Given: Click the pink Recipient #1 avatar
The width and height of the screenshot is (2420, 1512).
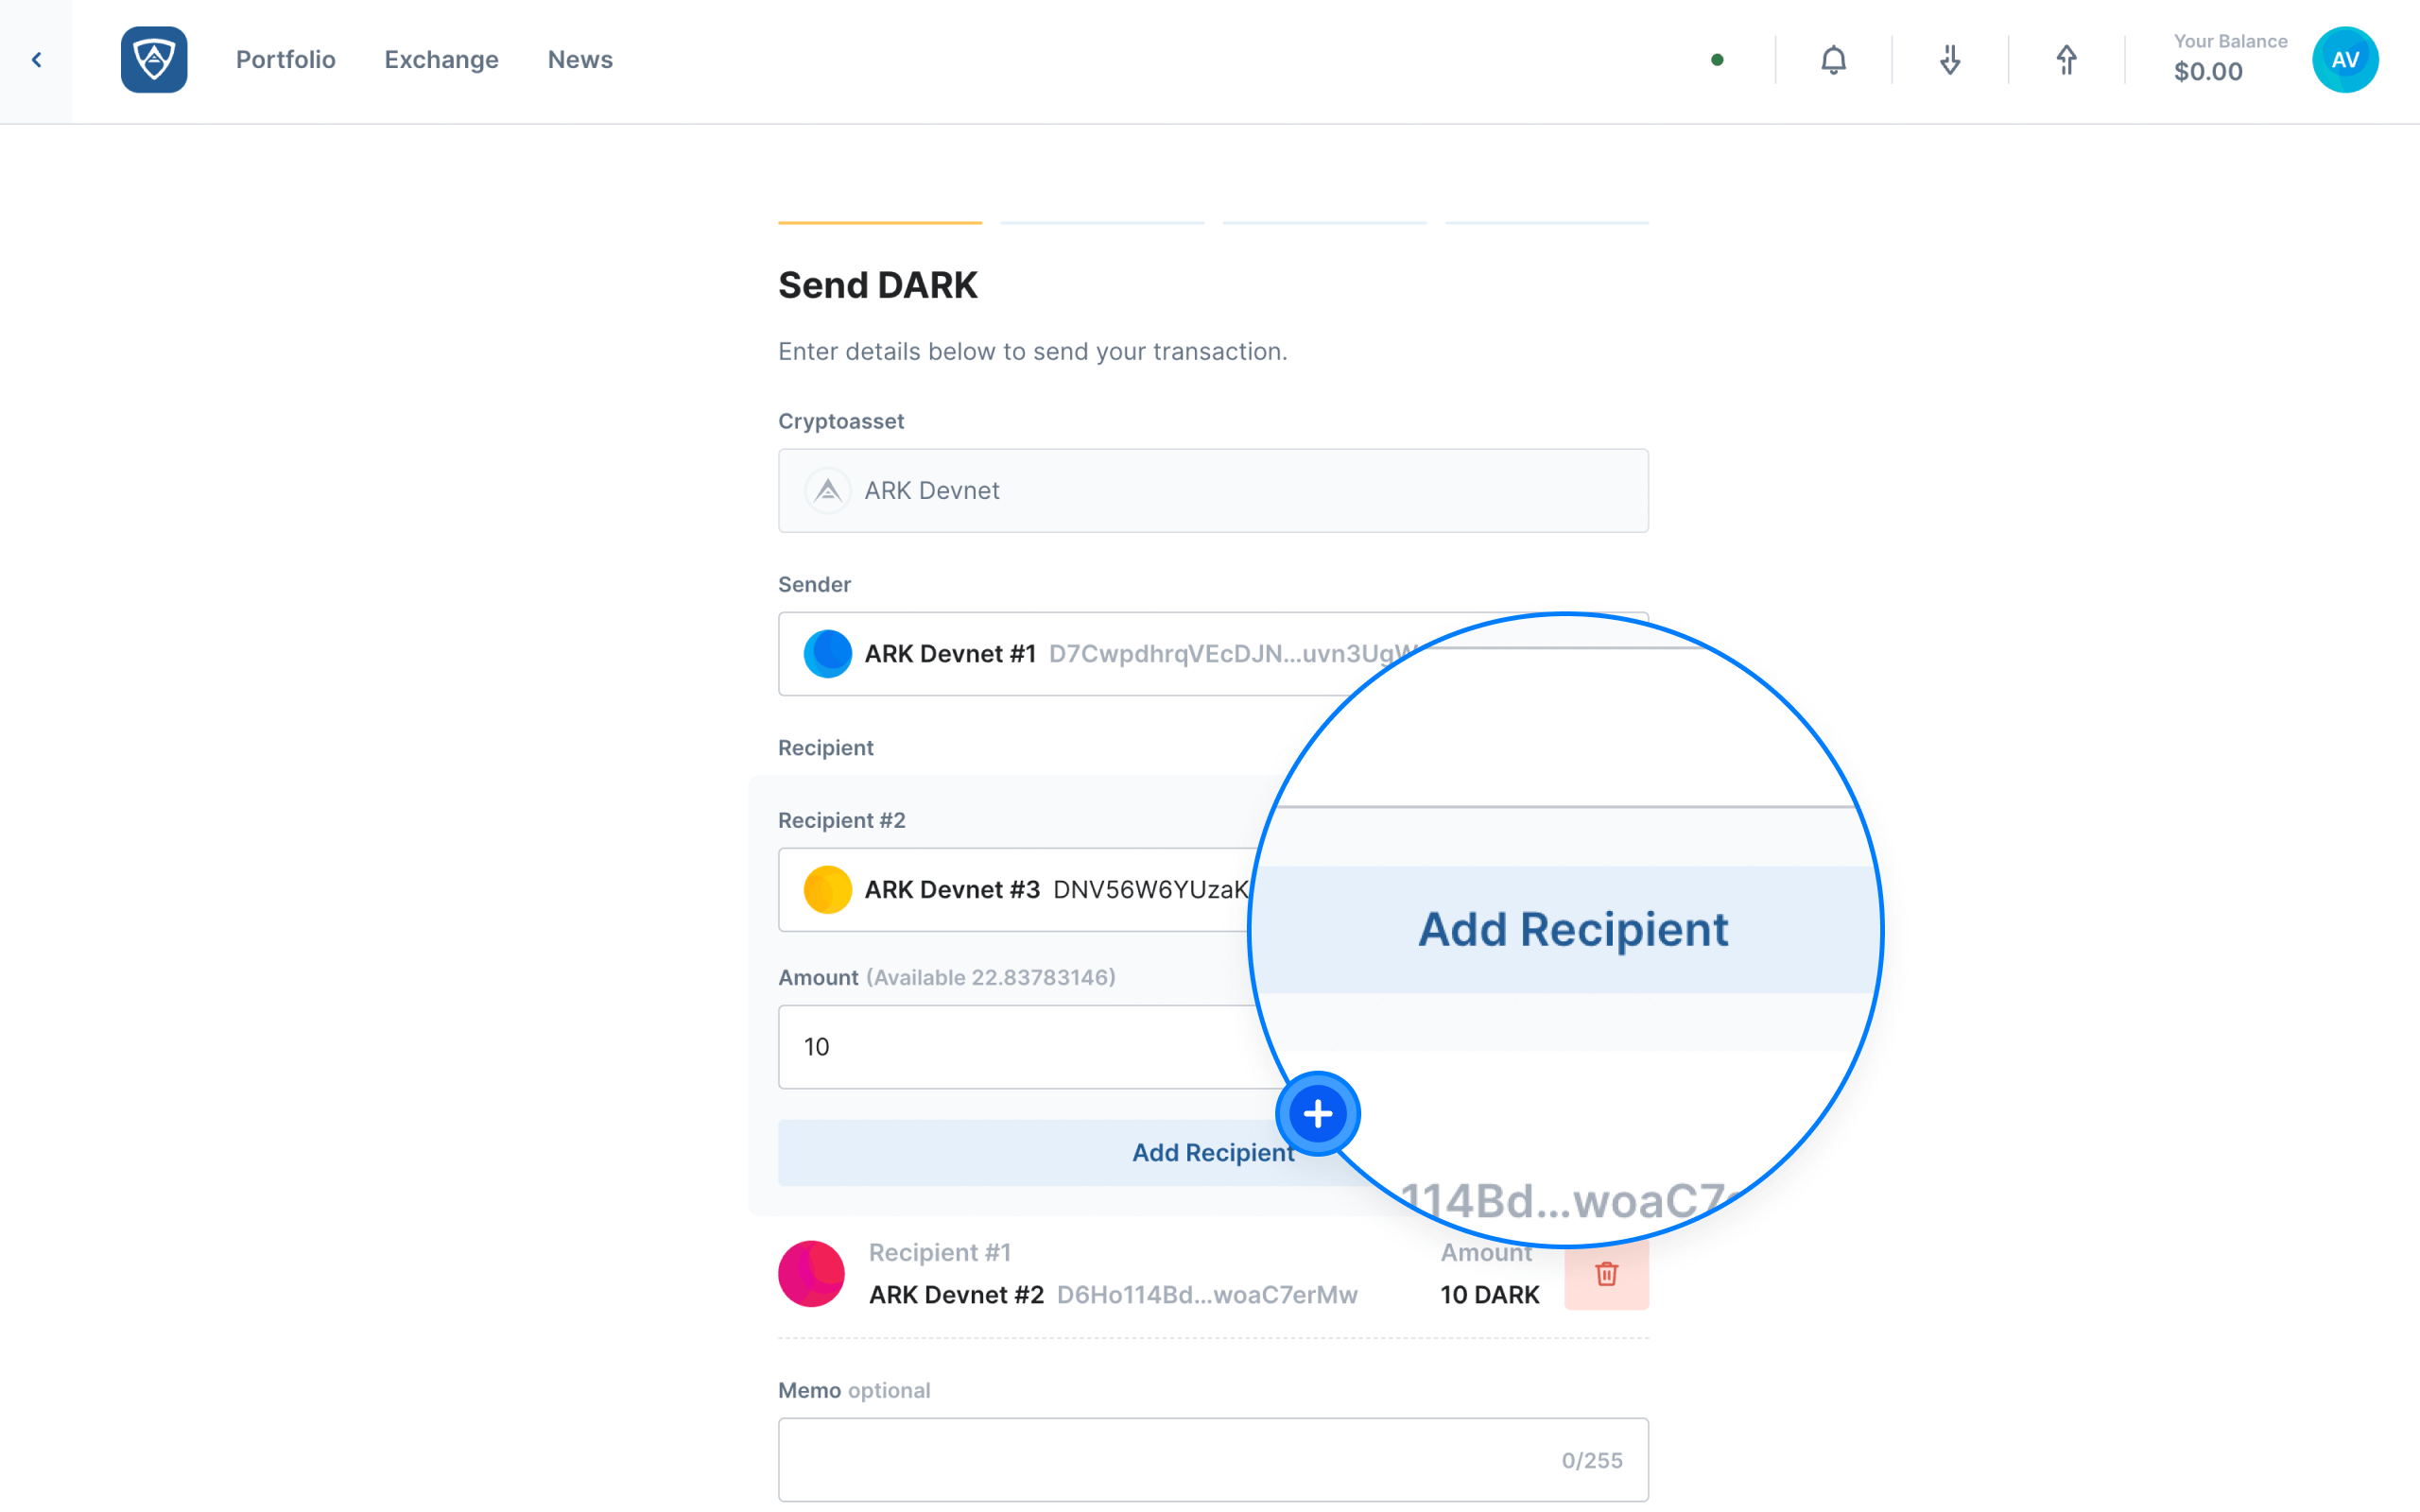Looking at the screenshot, I should [x=811, y=1273].
